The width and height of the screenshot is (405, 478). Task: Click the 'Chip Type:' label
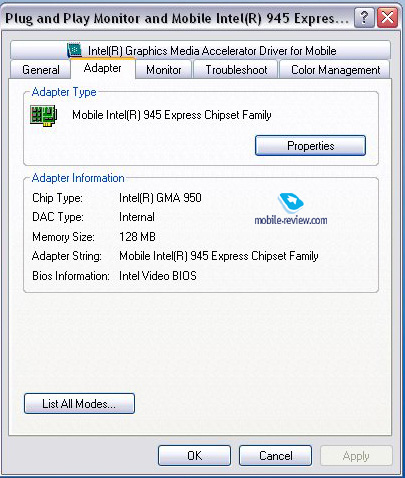[x=57, y=198]
